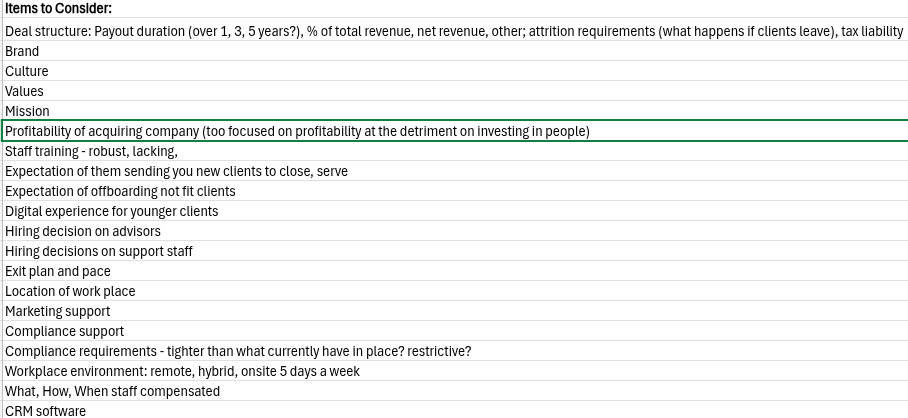Screen dimensions: 908x418
Task: Select the 'Brand' cell
Action: click(x=455, y=51)
